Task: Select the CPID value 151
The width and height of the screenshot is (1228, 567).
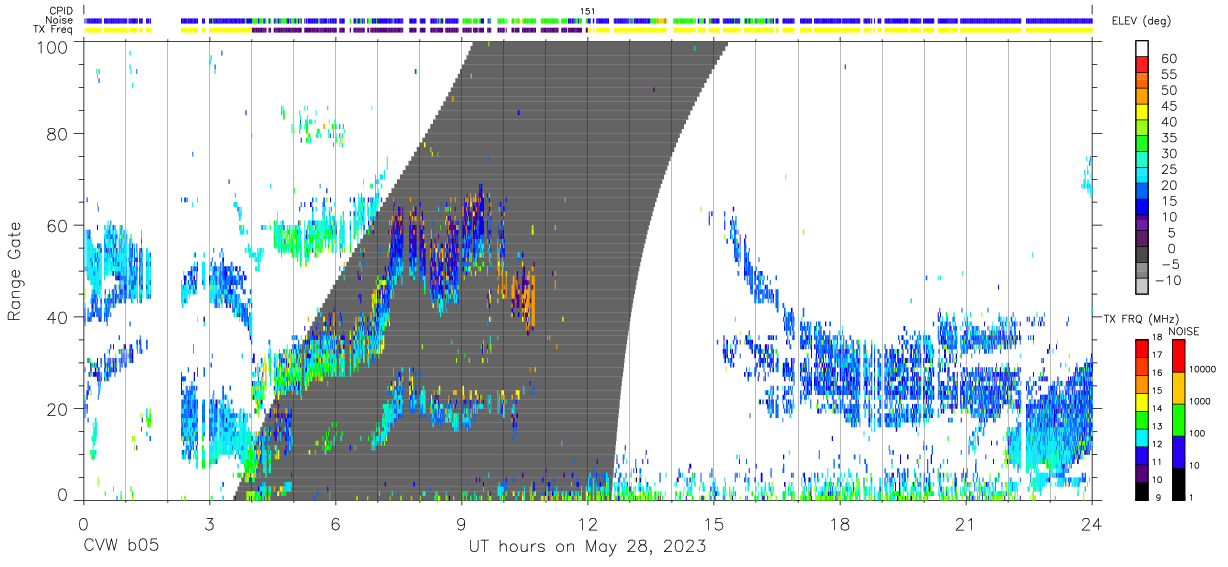Action: [x=588, y=10]
